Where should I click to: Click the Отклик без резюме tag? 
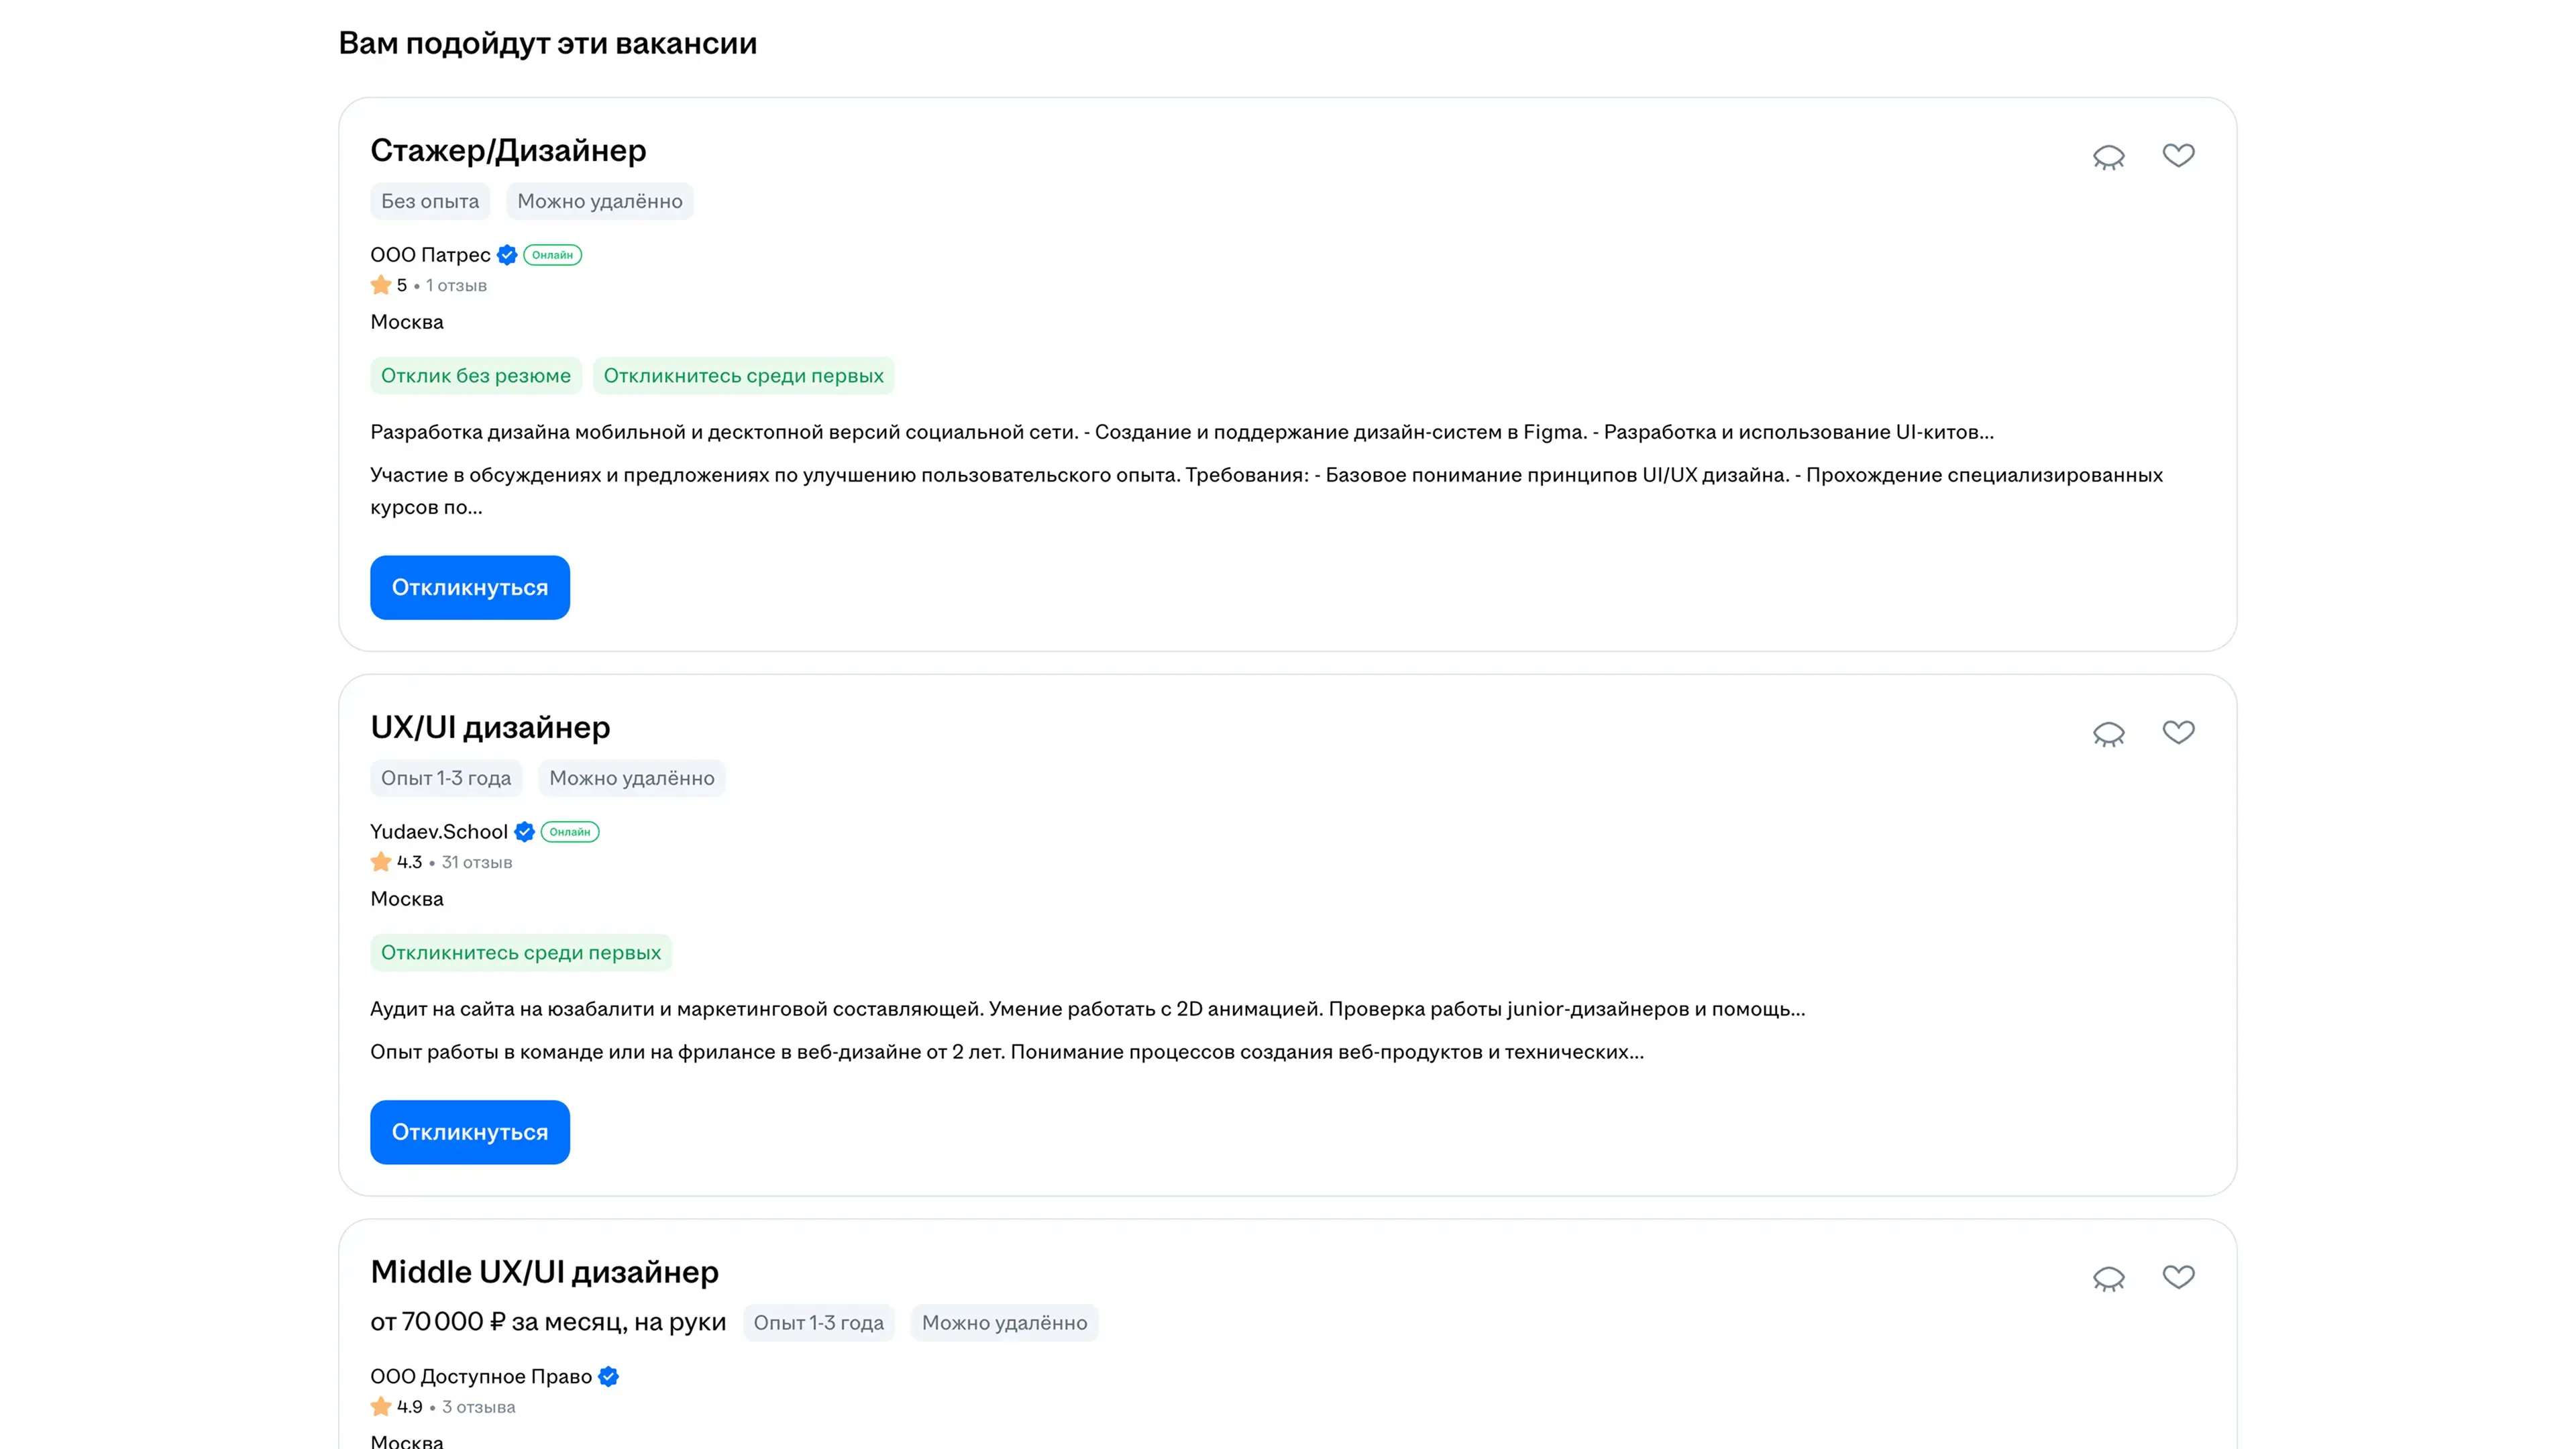[475, 376]
